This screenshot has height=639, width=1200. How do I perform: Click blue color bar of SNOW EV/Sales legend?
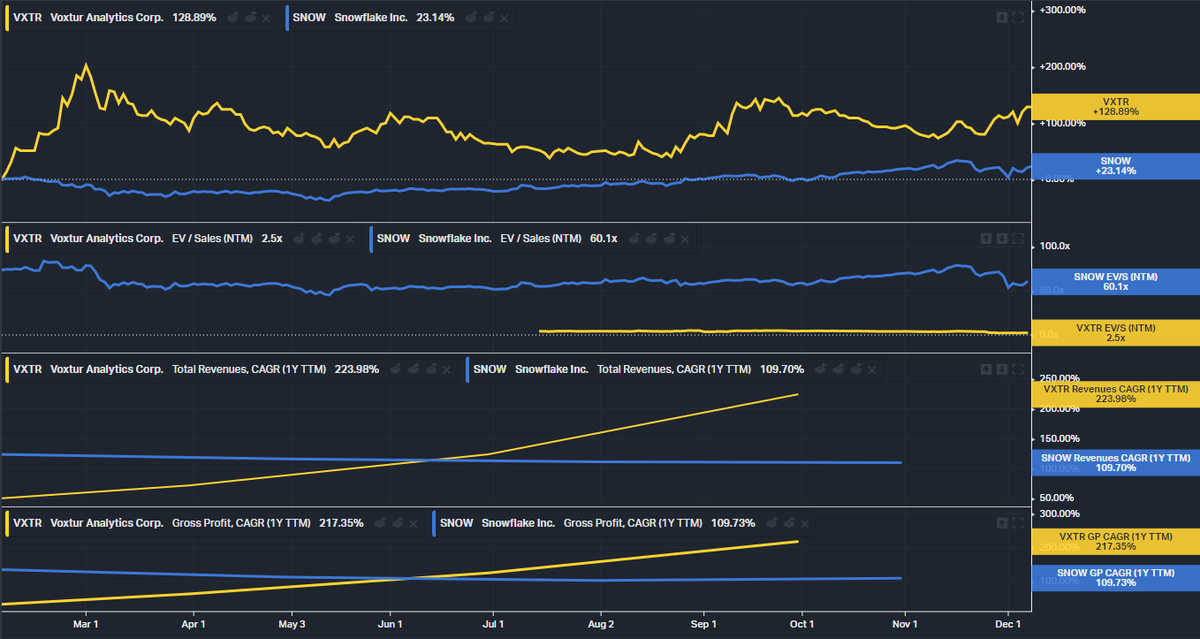371,239
